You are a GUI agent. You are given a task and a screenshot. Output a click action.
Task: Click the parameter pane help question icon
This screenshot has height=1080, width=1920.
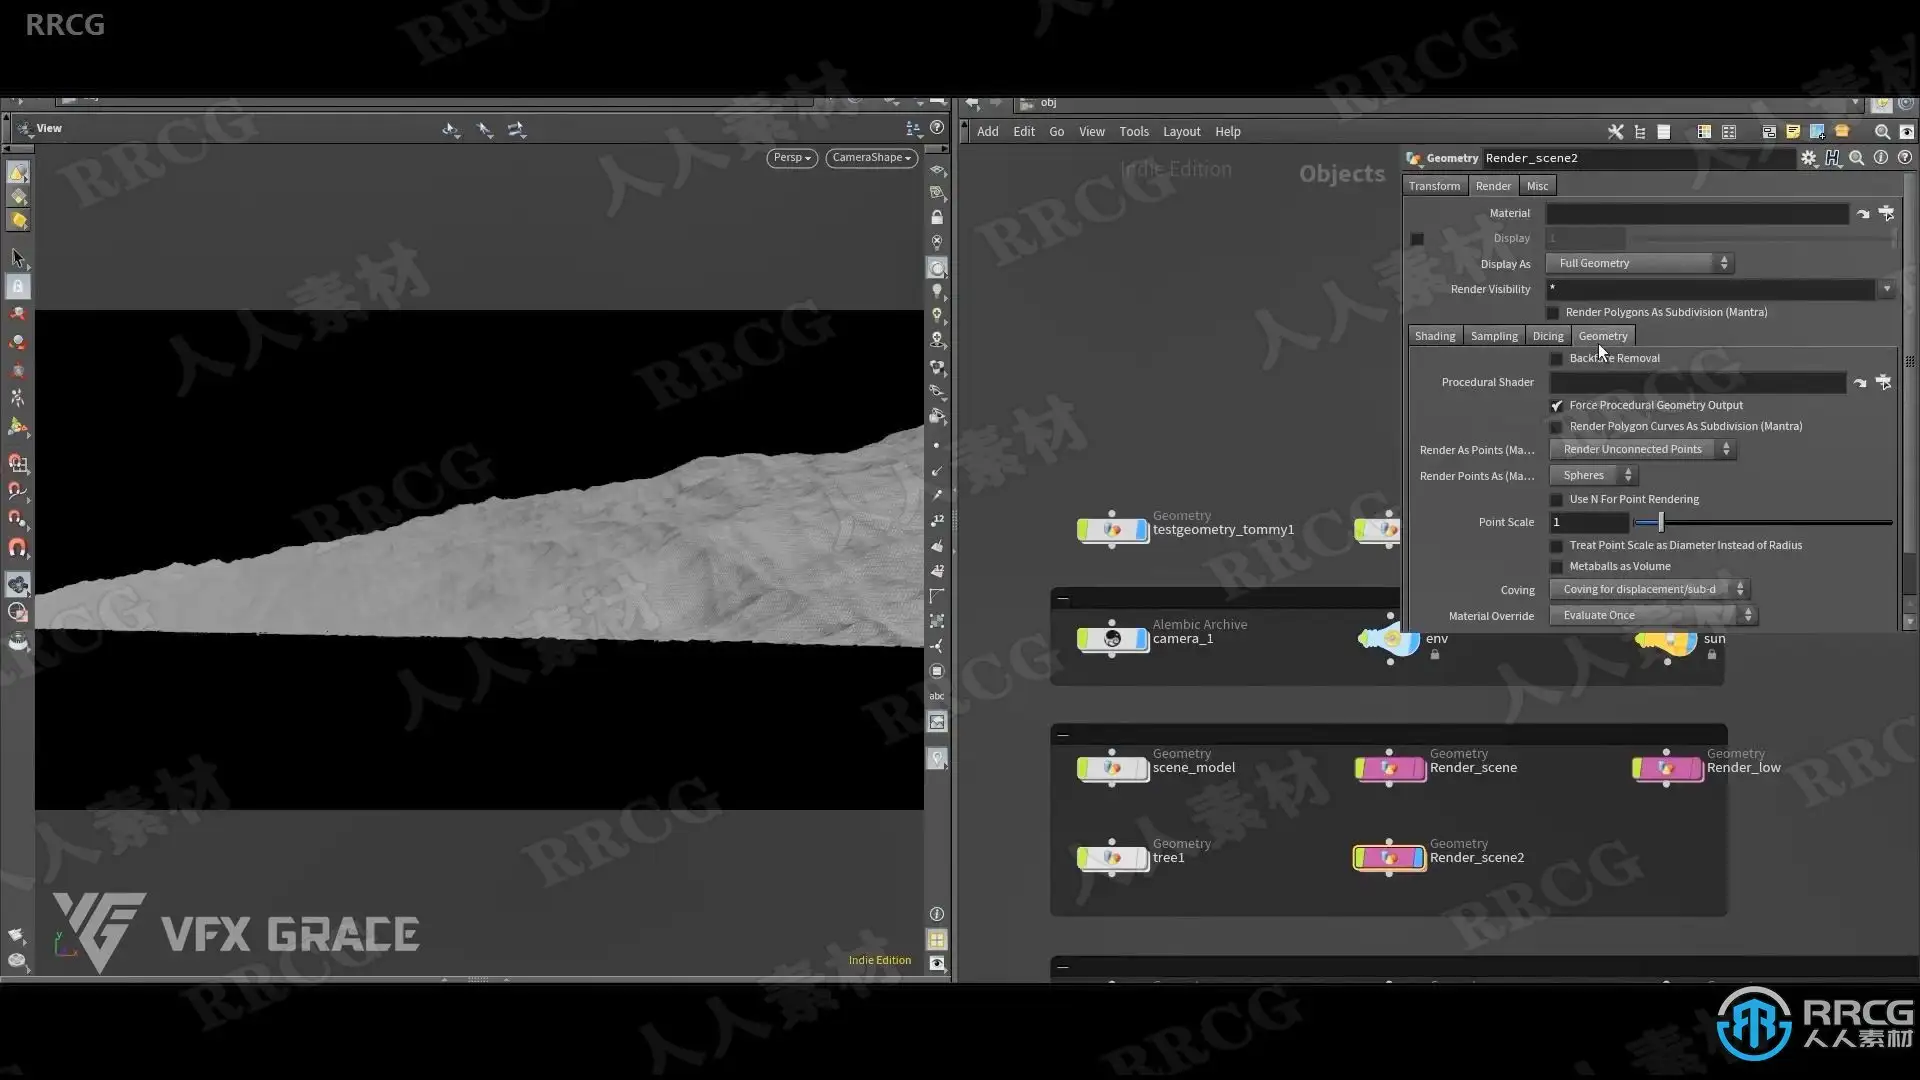pyautogui.click(x=1905, y=158)
